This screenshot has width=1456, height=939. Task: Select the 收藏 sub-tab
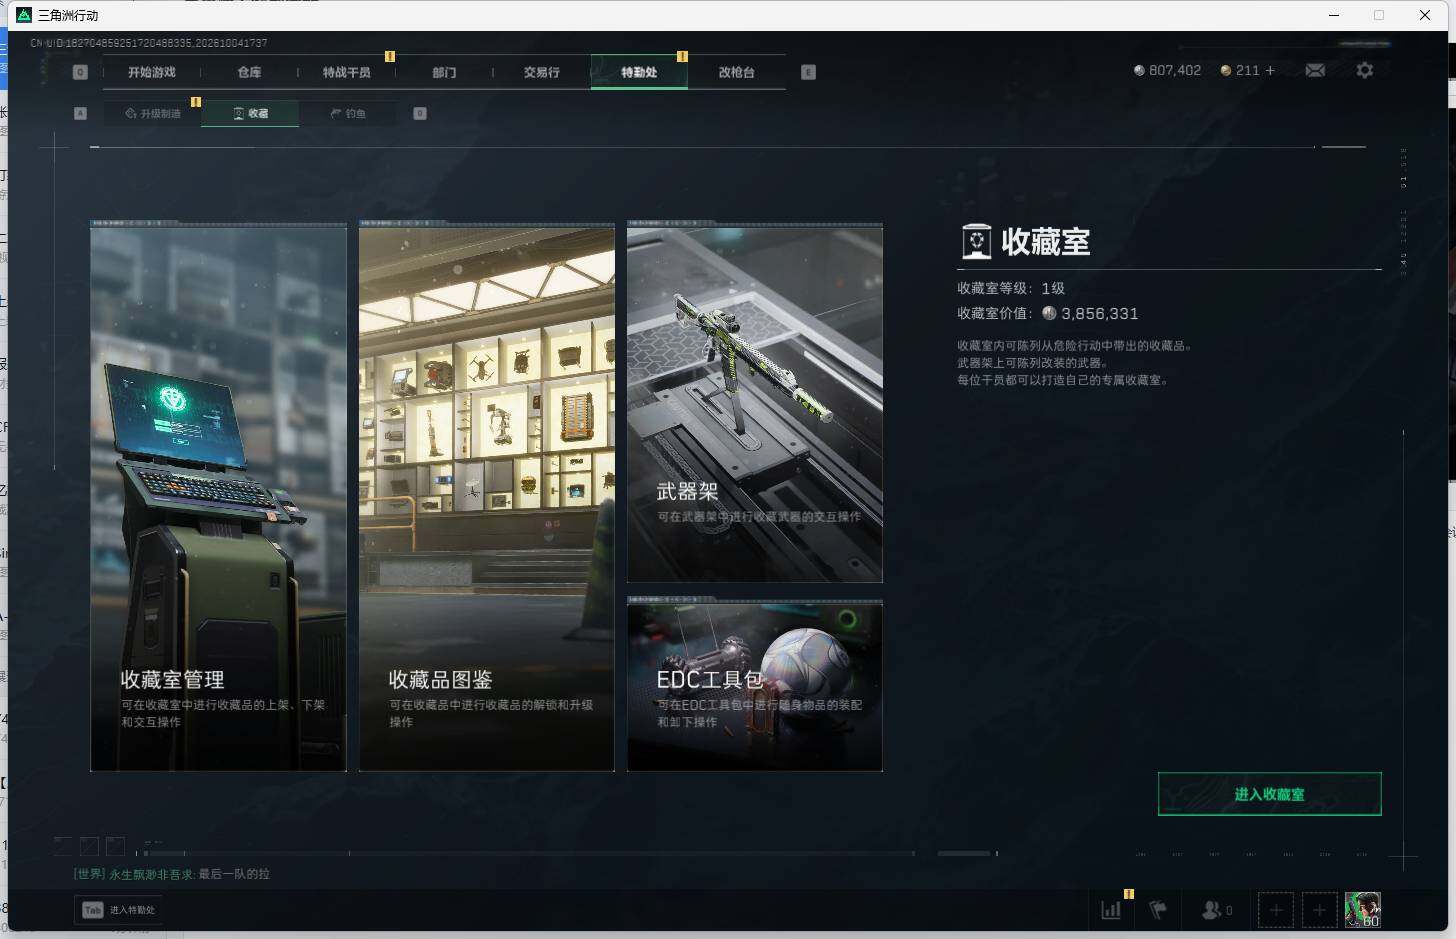coord(250,113)
